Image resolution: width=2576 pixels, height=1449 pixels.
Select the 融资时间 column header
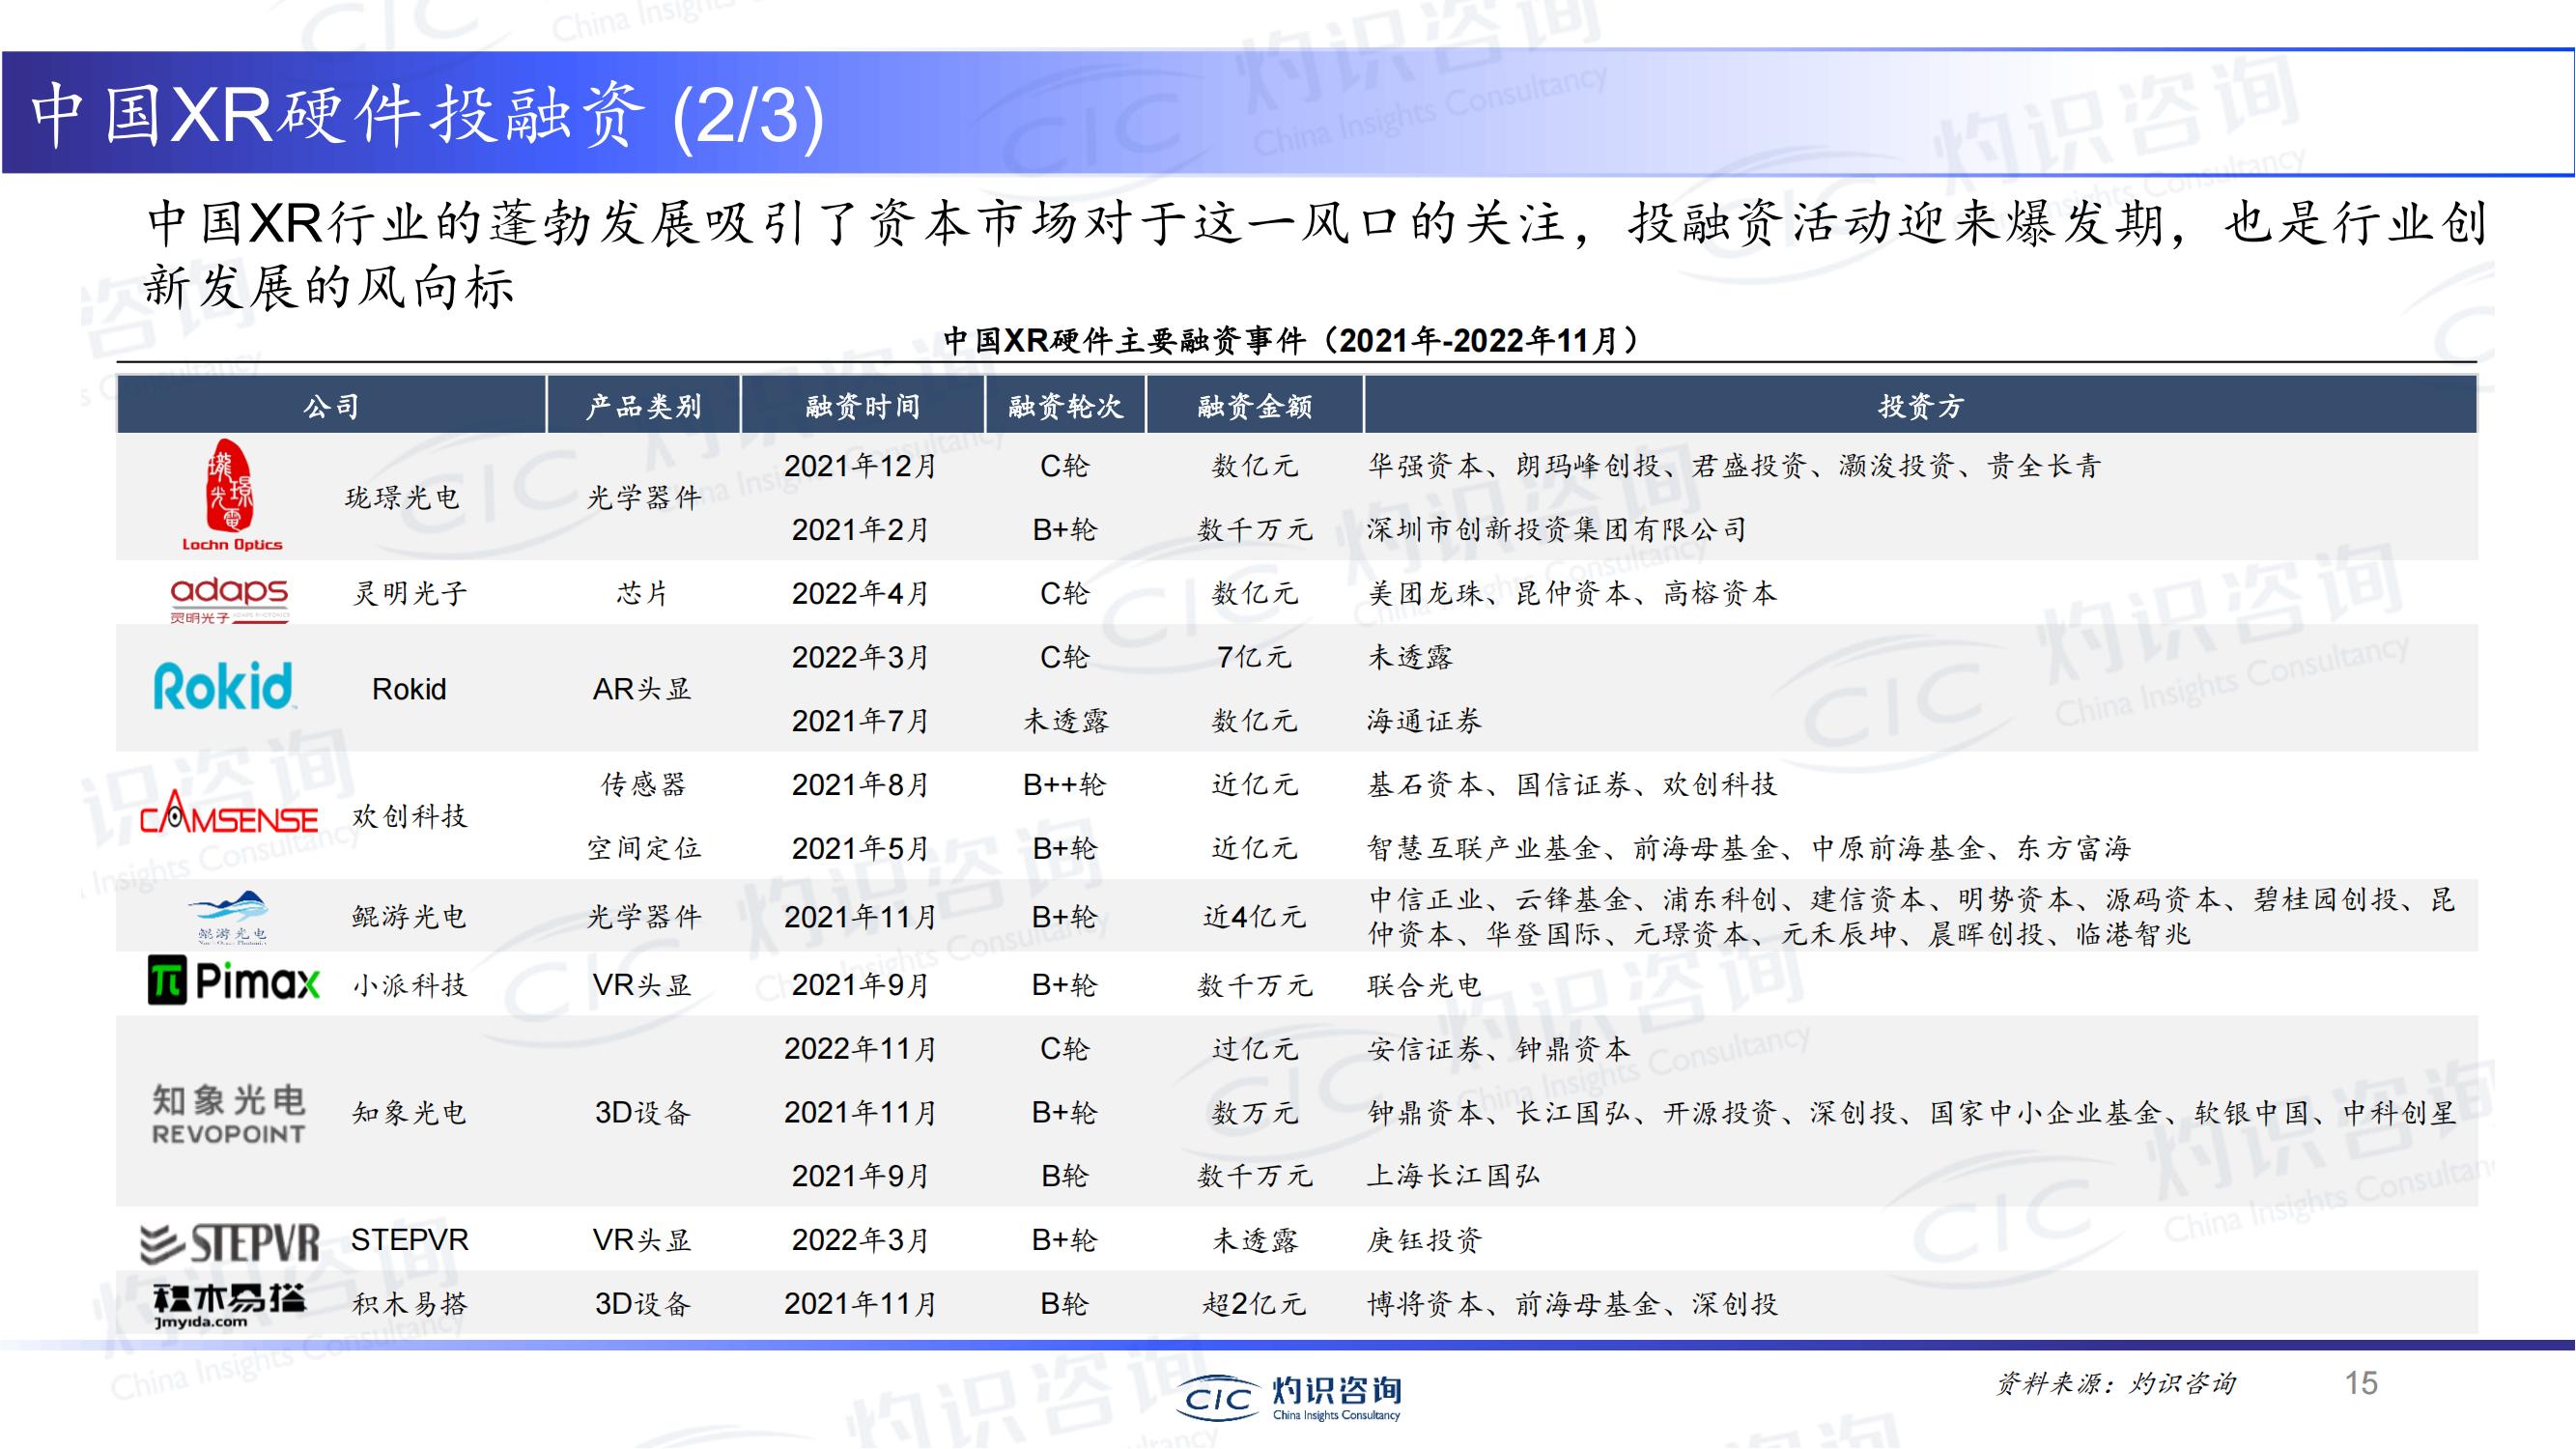[x=862, y=406]
